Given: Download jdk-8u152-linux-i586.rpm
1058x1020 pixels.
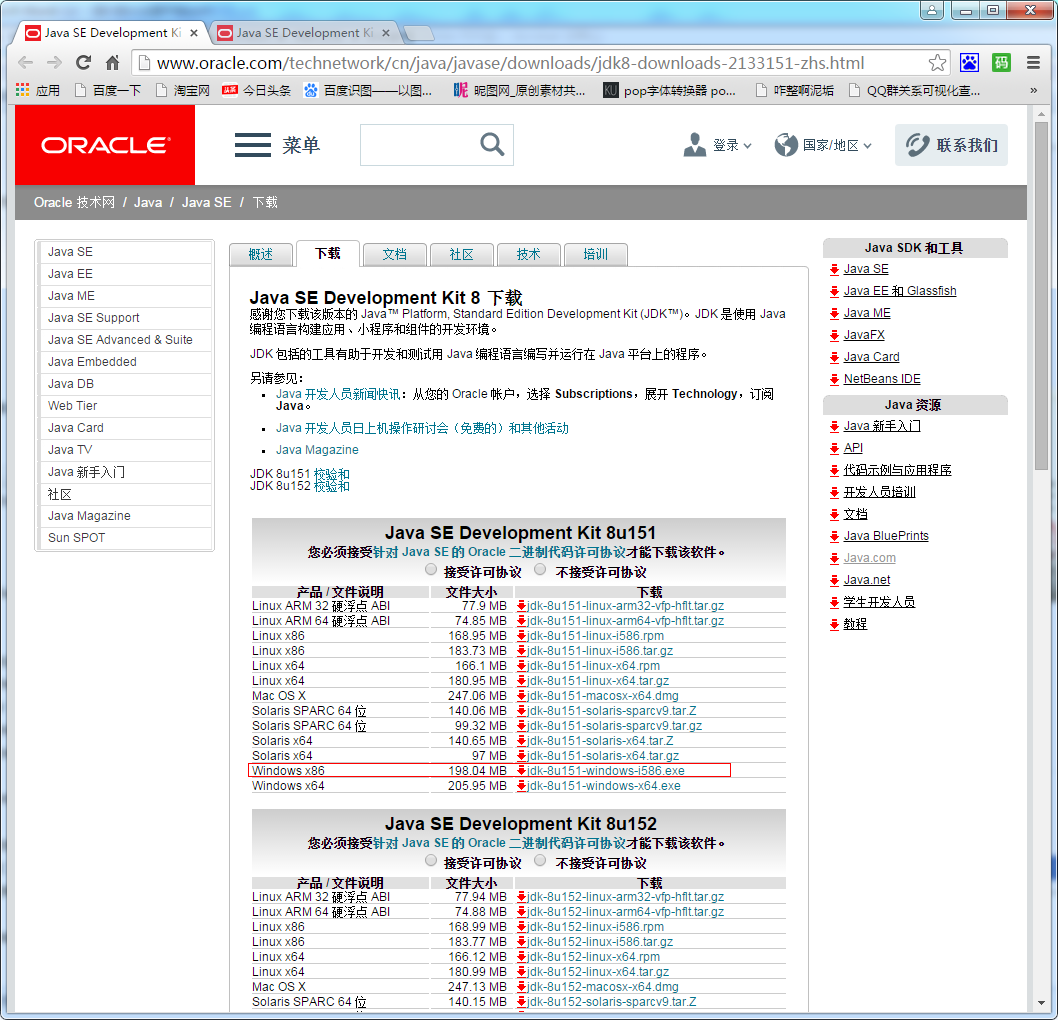Looking at the screenshot, I should (595, 927).
